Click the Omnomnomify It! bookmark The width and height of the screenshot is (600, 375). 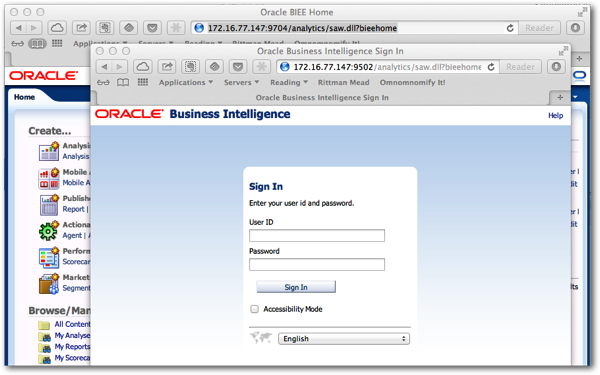412,82
